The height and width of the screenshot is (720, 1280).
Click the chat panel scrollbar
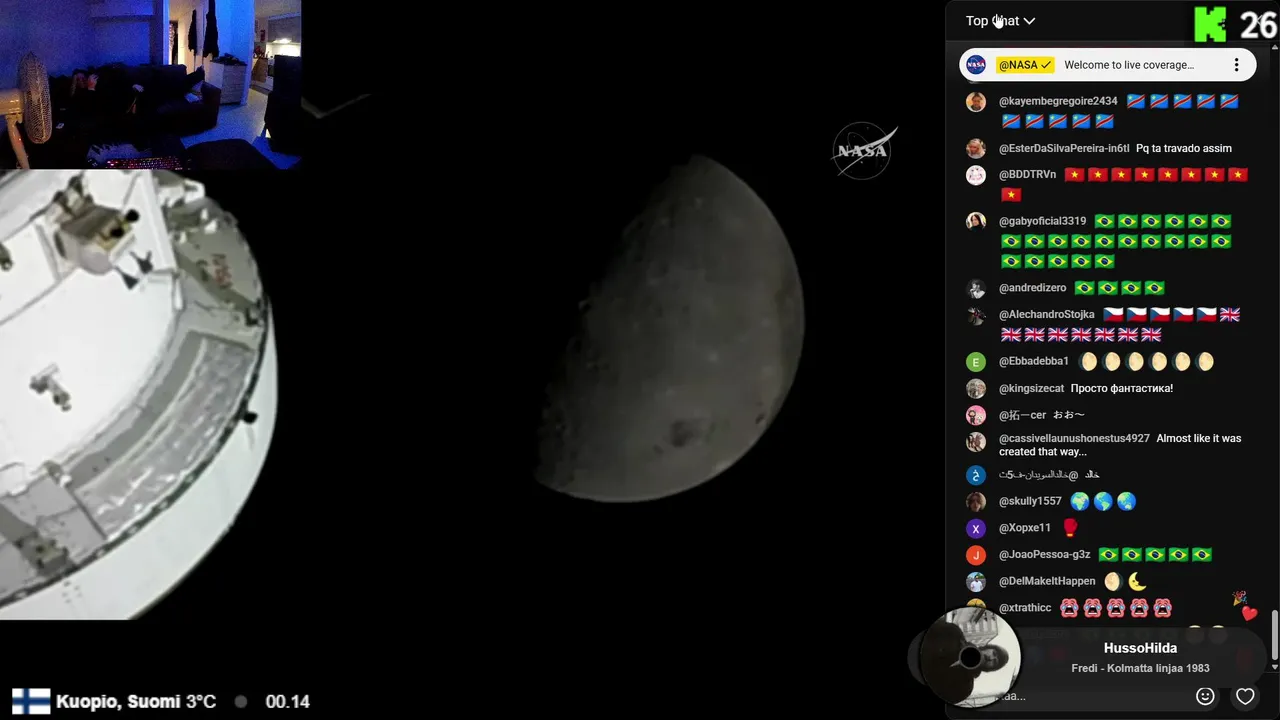(1274, 636)
